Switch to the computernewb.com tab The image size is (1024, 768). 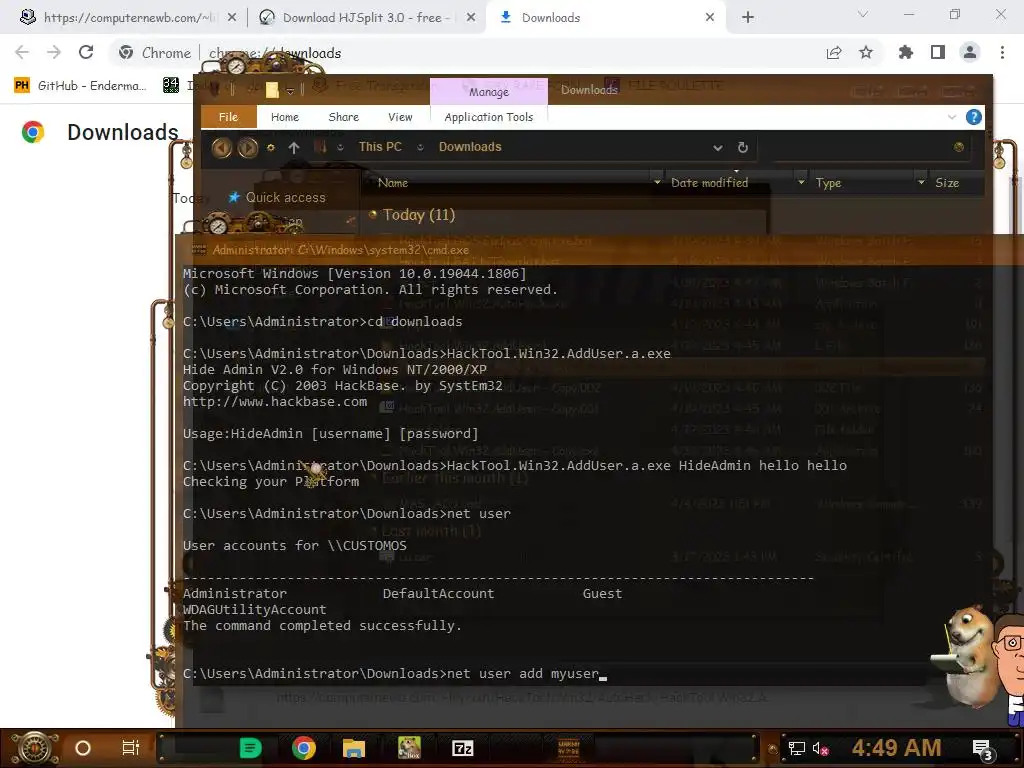[x=127, y=18]
